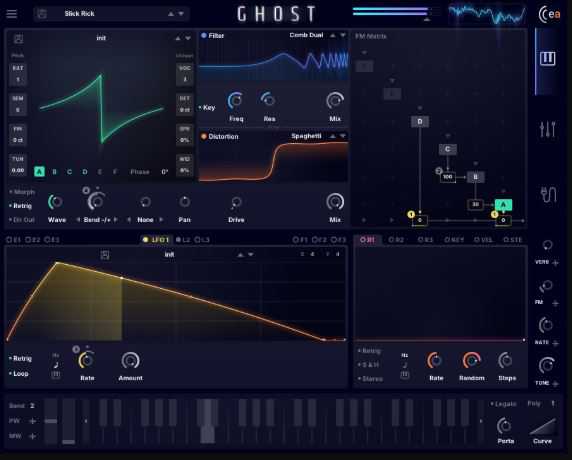Click the Curve velocity icon
Viewport: 572px width, 460px height.
pyautogui.click(x=543, y=426)
